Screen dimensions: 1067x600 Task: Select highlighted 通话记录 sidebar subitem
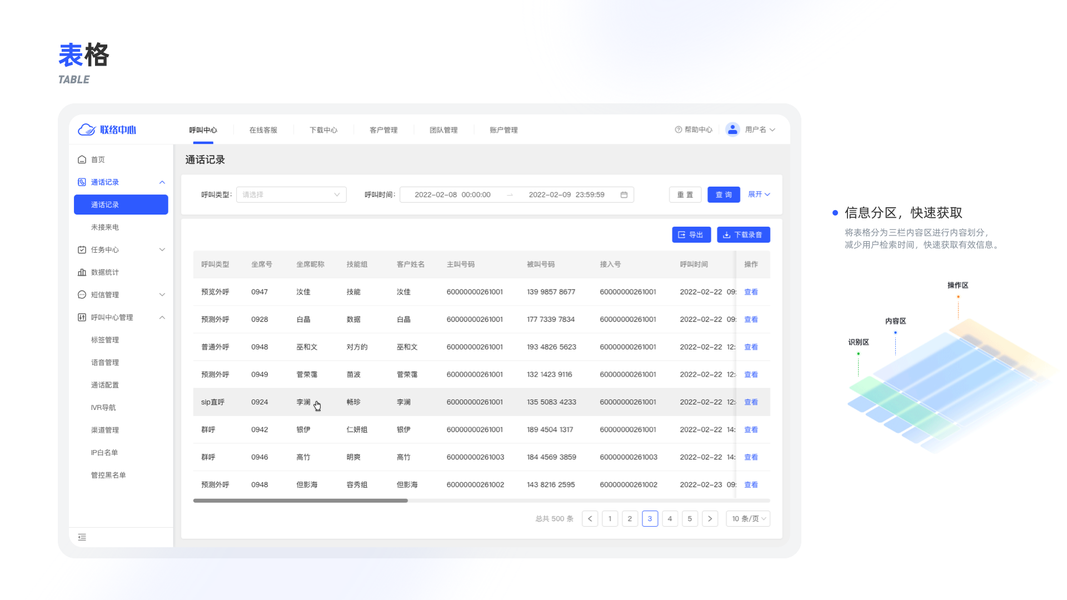point(121,205)
